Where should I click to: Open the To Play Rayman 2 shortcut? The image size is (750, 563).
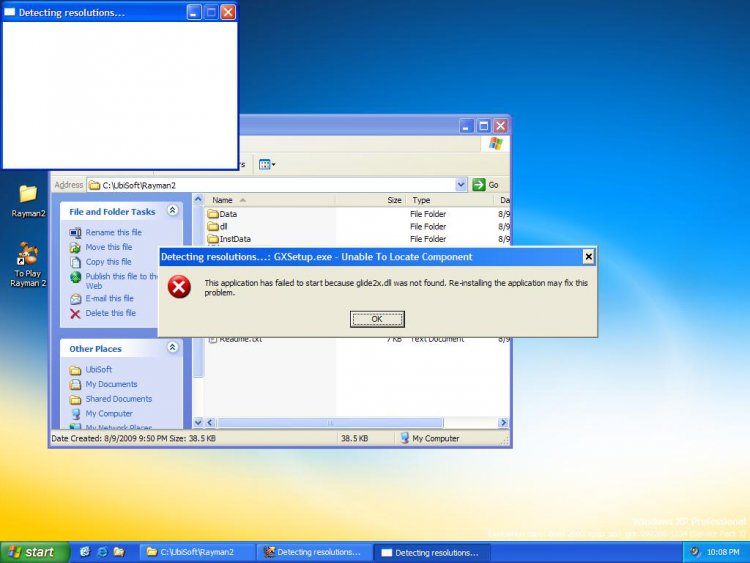28,255
